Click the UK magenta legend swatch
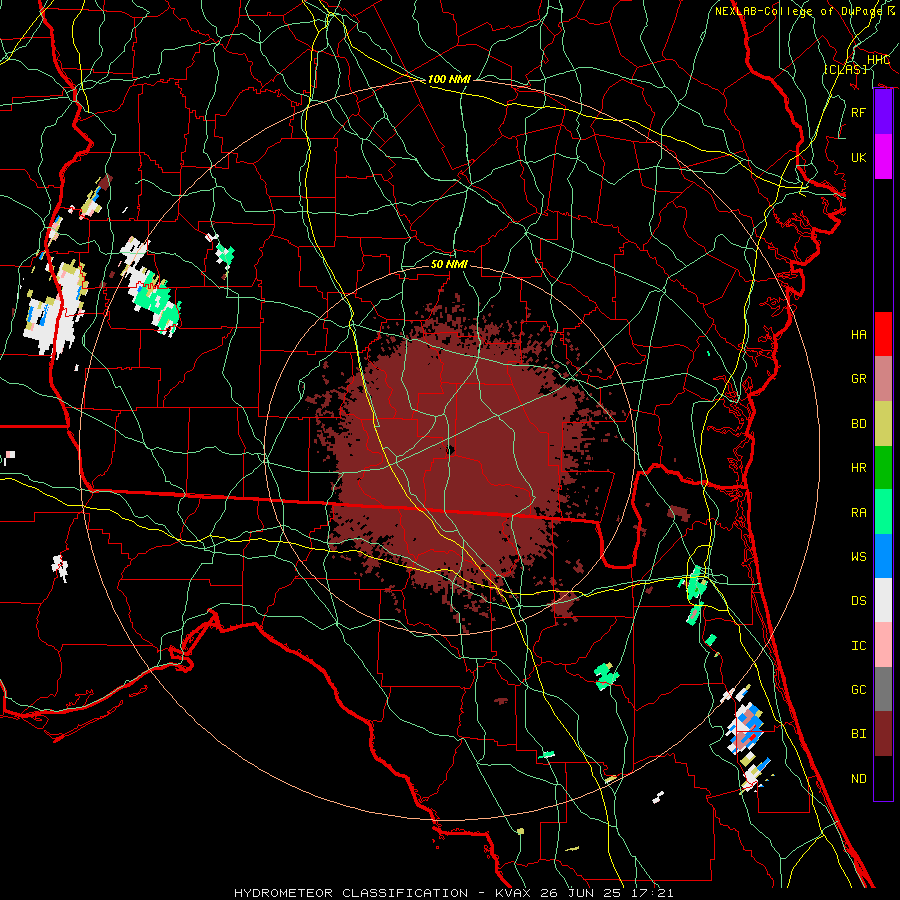The width and height of the screenshot is (900, 900). [x=883, y=157]
